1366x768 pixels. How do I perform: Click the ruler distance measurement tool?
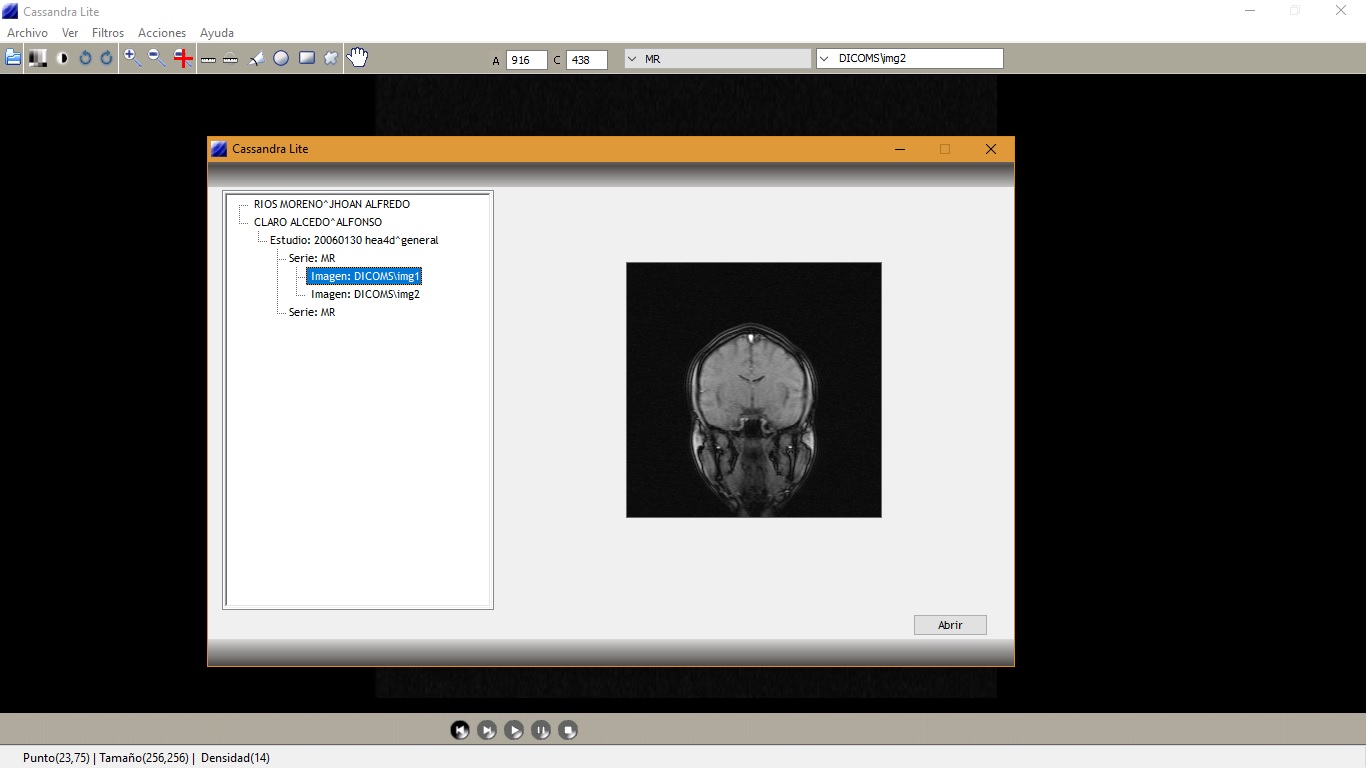[208, 59]
